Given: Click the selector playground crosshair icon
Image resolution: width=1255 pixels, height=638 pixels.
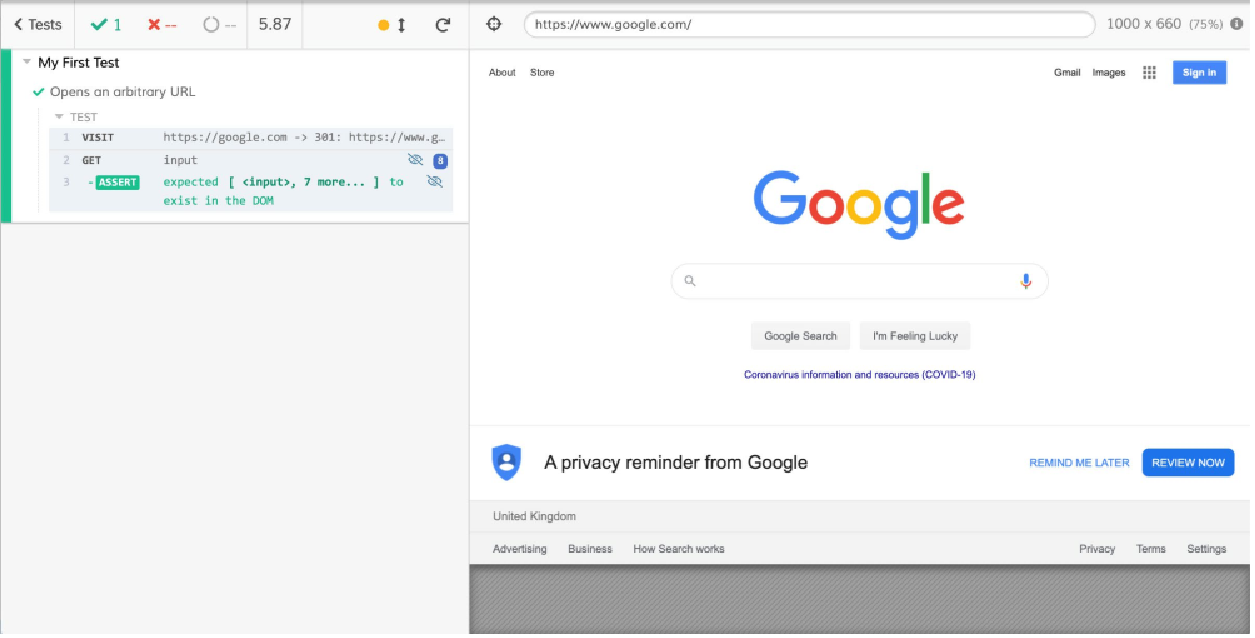Looking at the screenshot, I should (493, 24).
